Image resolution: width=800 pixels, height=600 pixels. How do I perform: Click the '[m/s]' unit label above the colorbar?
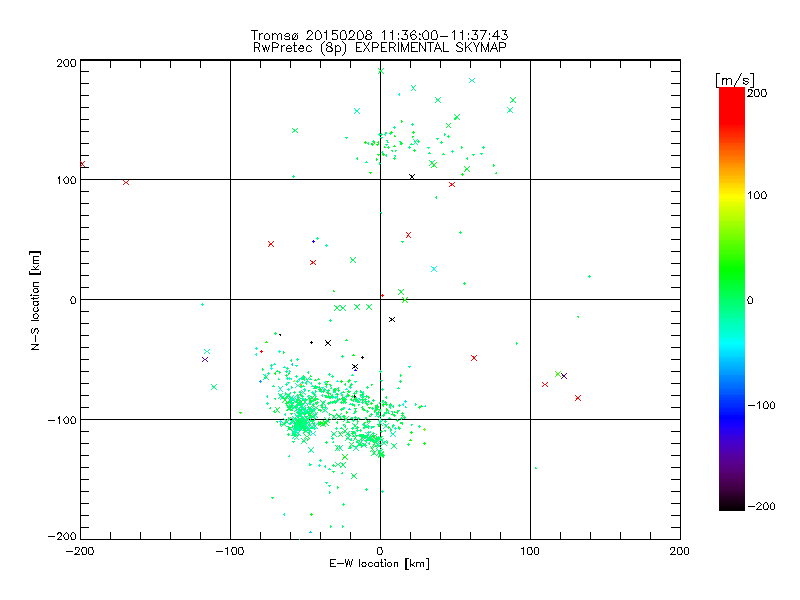[734, 80]
